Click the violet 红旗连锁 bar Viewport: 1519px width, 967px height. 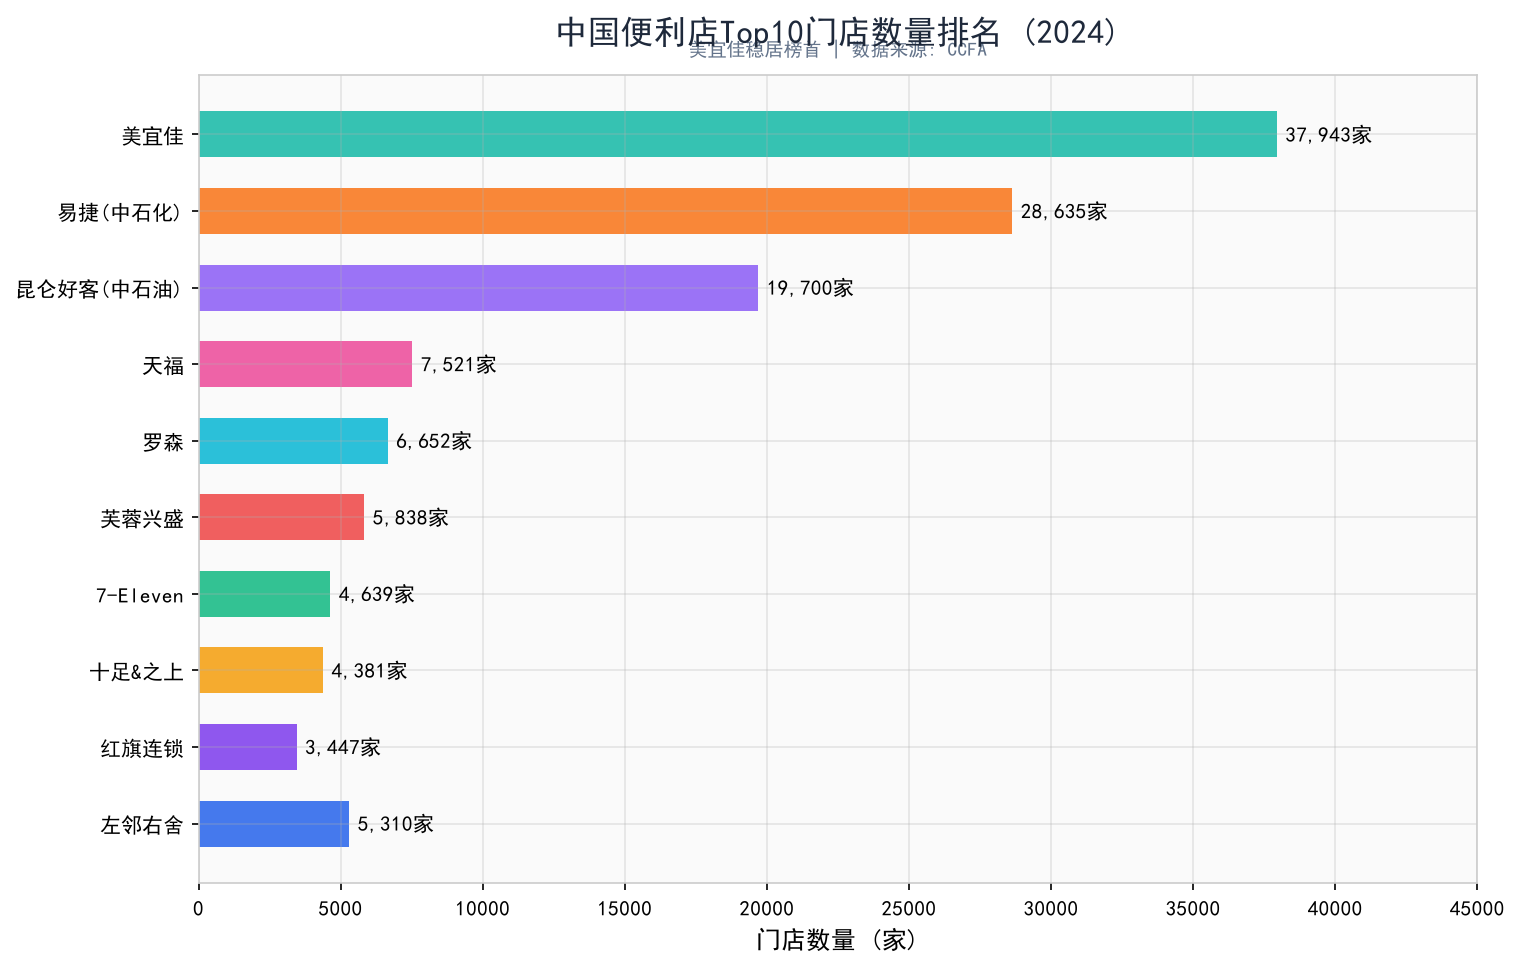point(248,747)
